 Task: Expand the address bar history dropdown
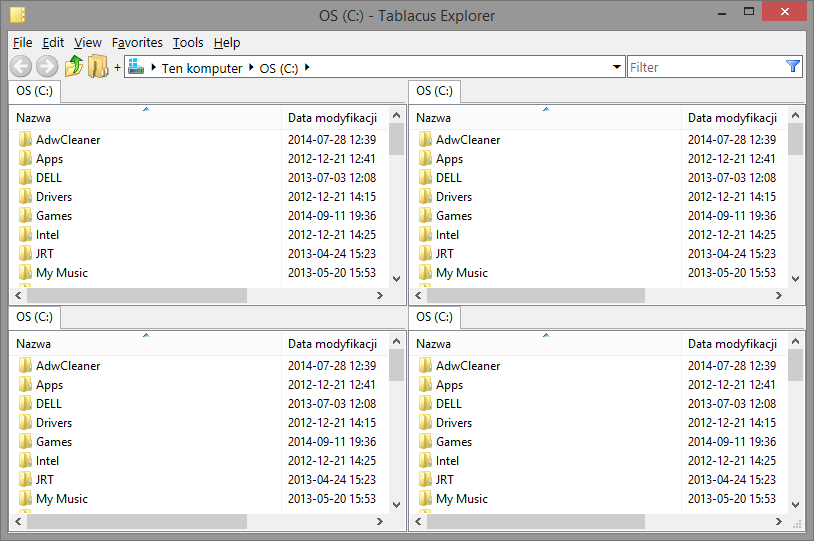coord(616,67)
